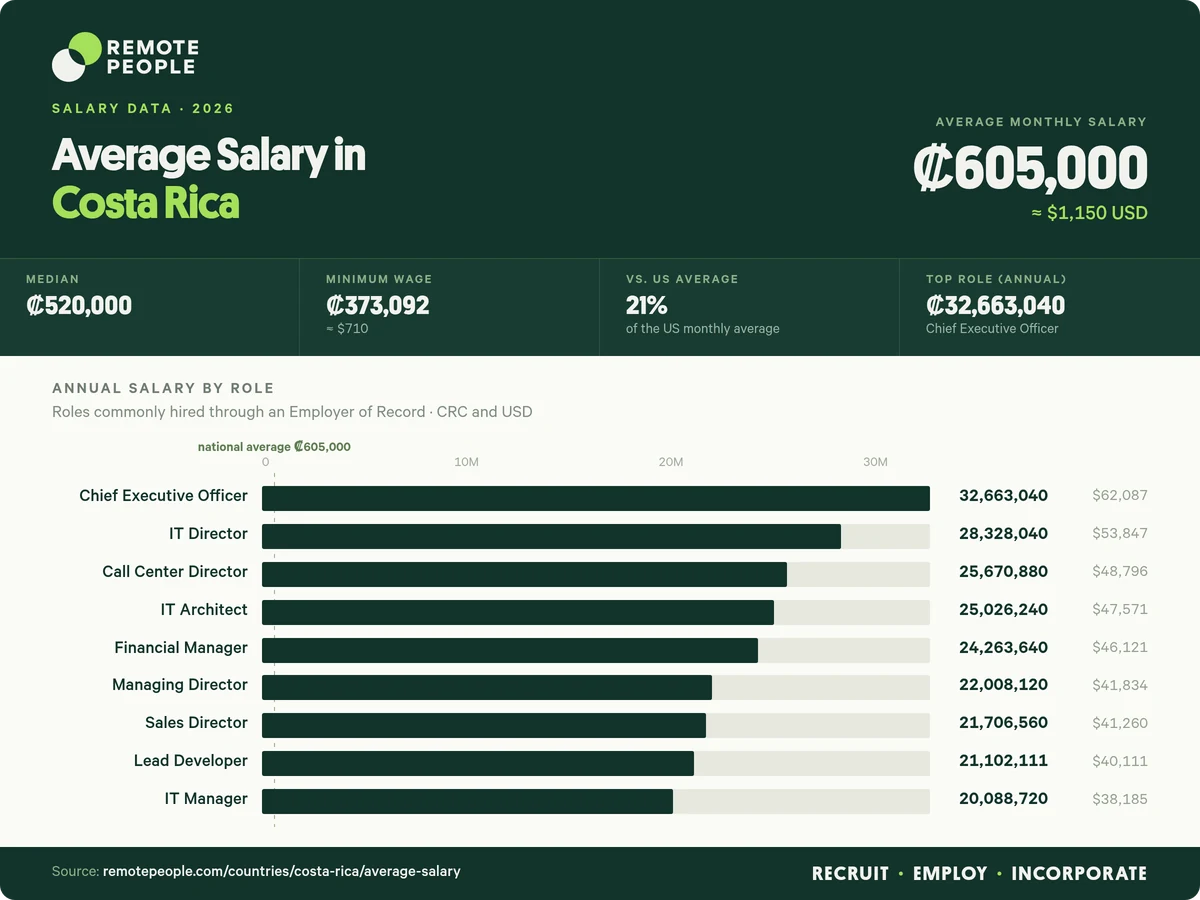Click the 21% statistic
The image size is (1200, 900).
pos(647,306)
